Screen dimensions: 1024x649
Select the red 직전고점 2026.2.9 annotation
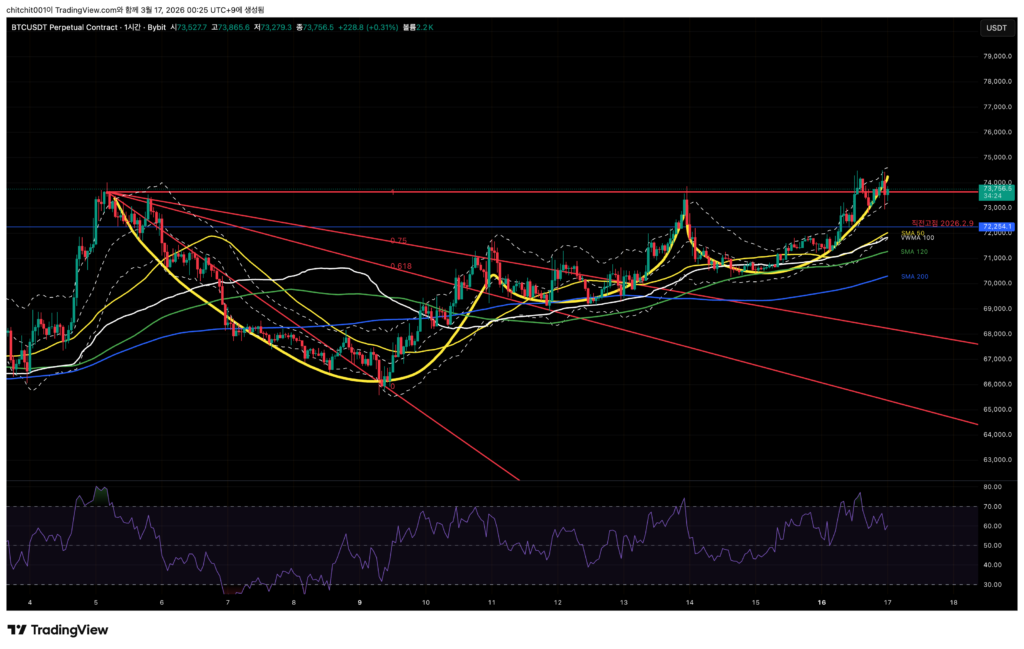(941, 223)
